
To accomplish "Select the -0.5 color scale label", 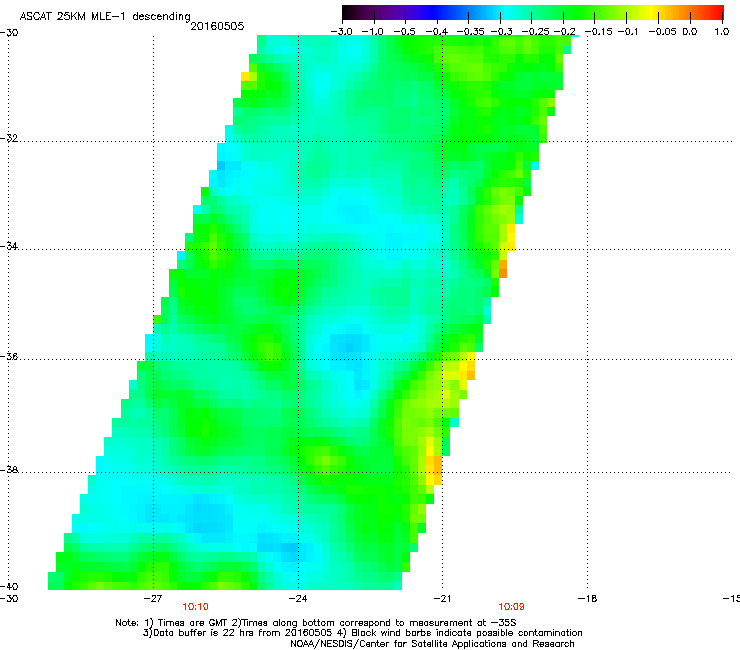I will (x=404, y=32).
